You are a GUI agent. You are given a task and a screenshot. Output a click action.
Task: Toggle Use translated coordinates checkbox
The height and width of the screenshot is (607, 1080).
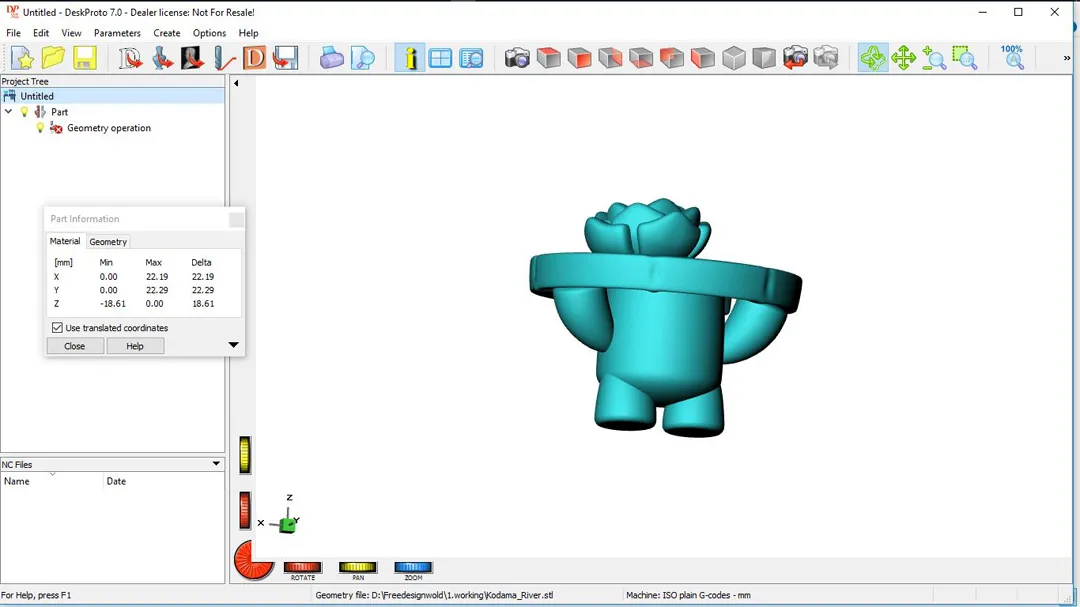click(57, 328)
